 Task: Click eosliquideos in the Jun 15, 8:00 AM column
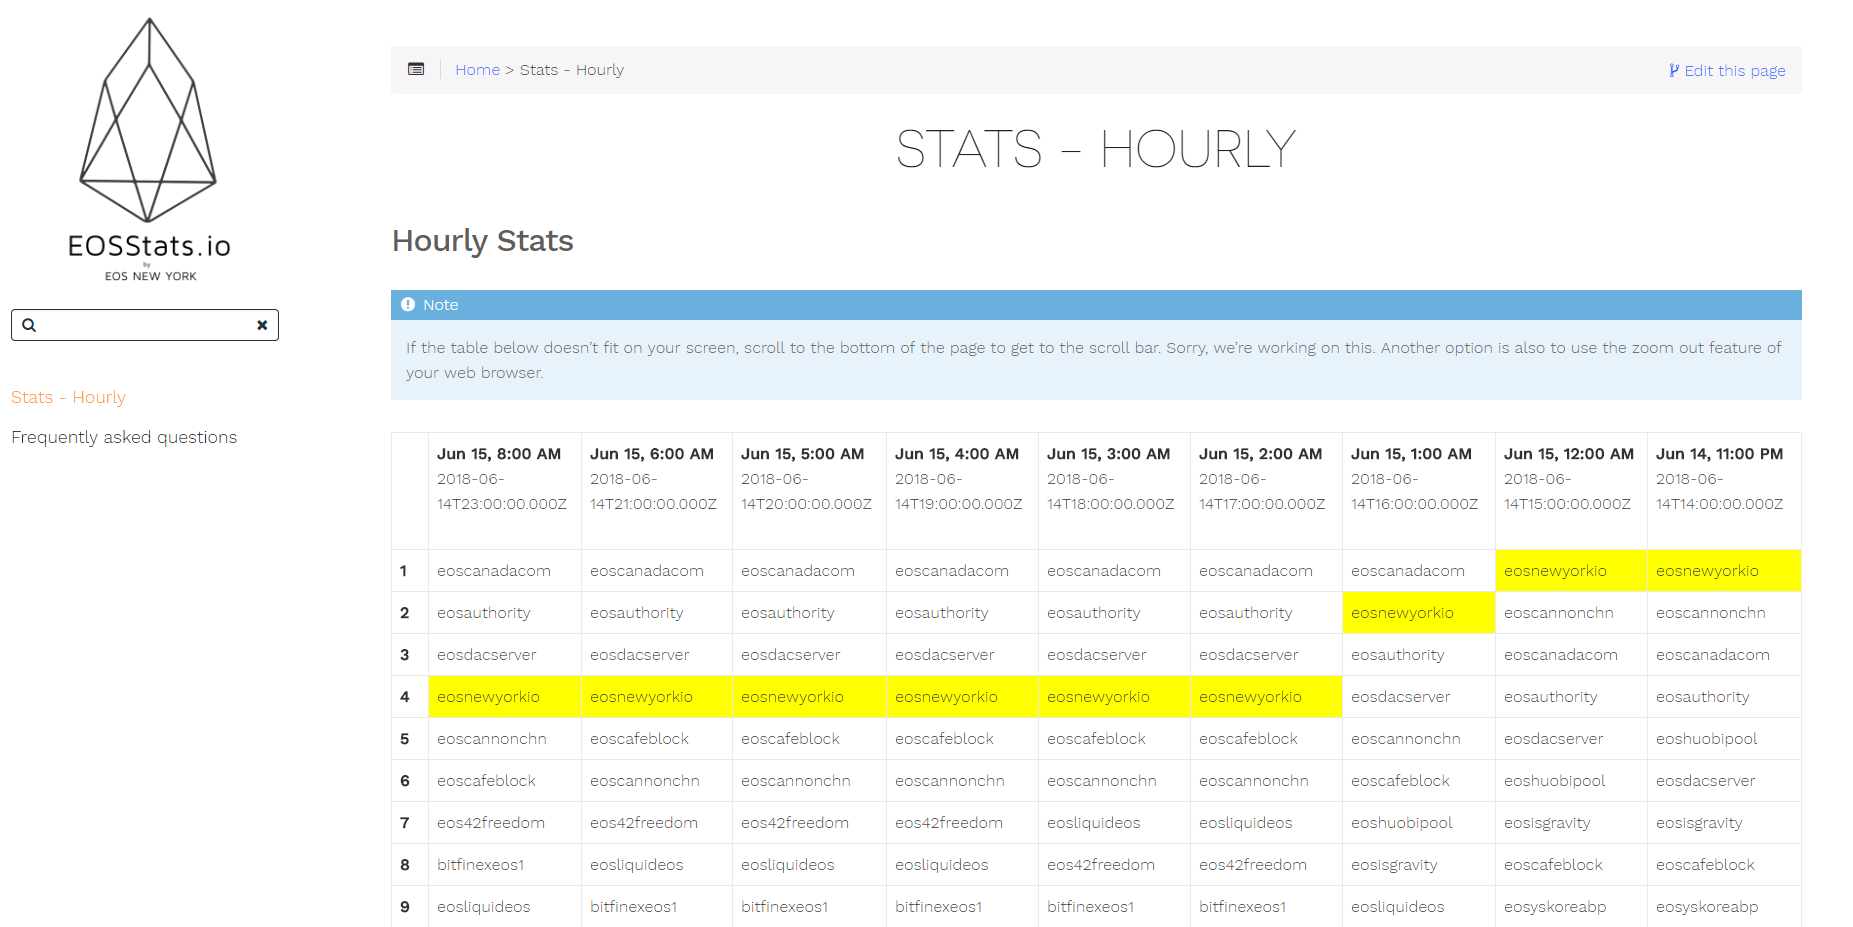(484, 907)
